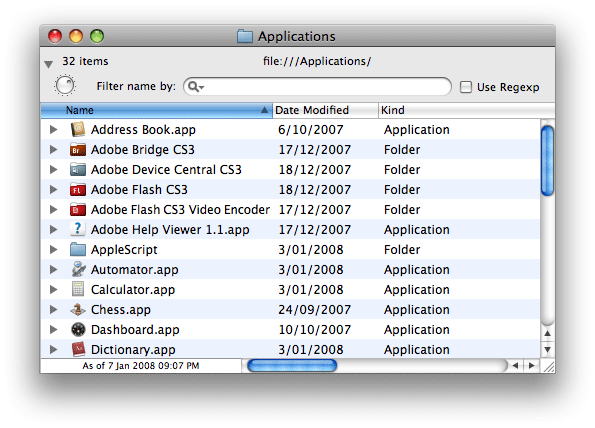
Task: Click the vertical scroll up arrow
Action: click(547, 333)
